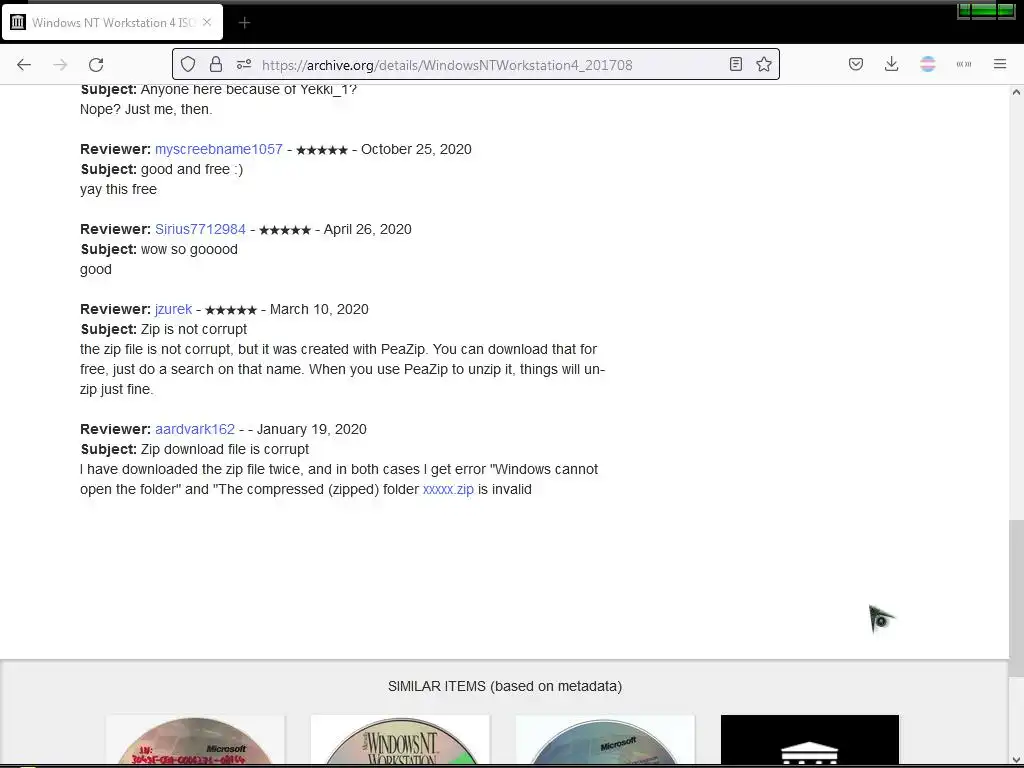This screenshot has width=1024, height=768.
Task: Open reviewer jzurek profile
Action: coord(173,309)
